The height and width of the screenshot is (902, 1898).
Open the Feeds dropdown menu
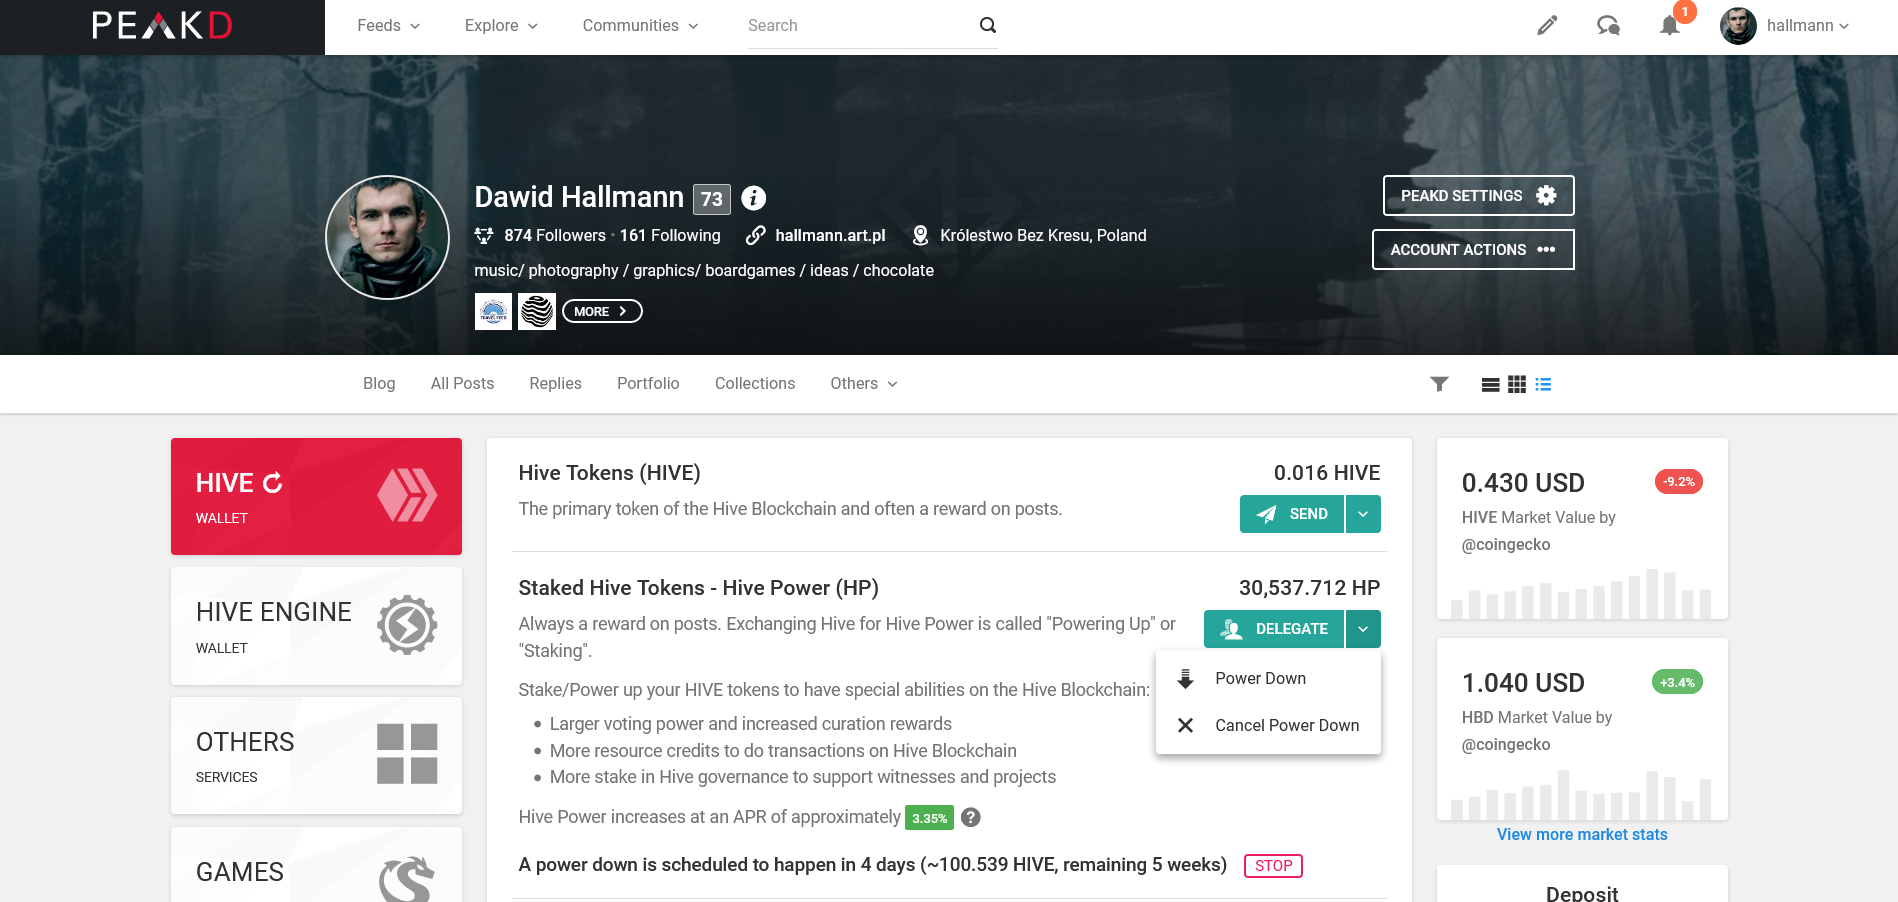(389, 26)
